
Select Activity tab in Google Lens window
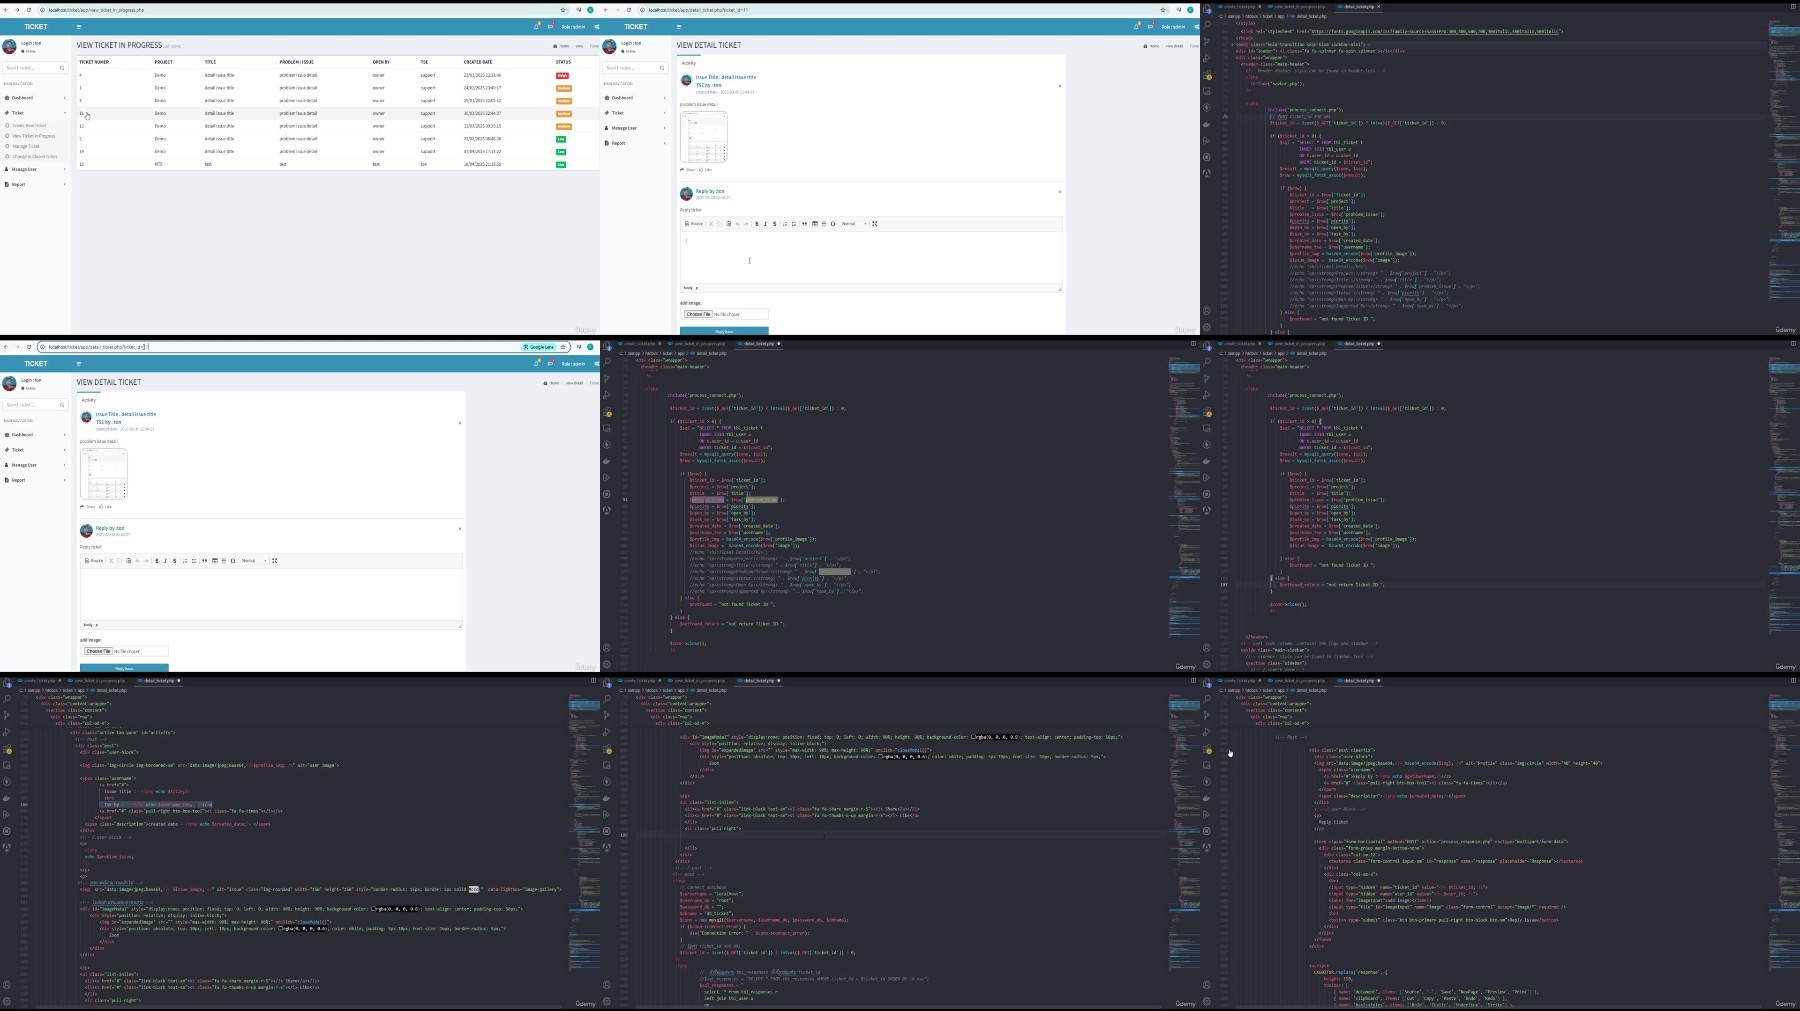point(89,400)
